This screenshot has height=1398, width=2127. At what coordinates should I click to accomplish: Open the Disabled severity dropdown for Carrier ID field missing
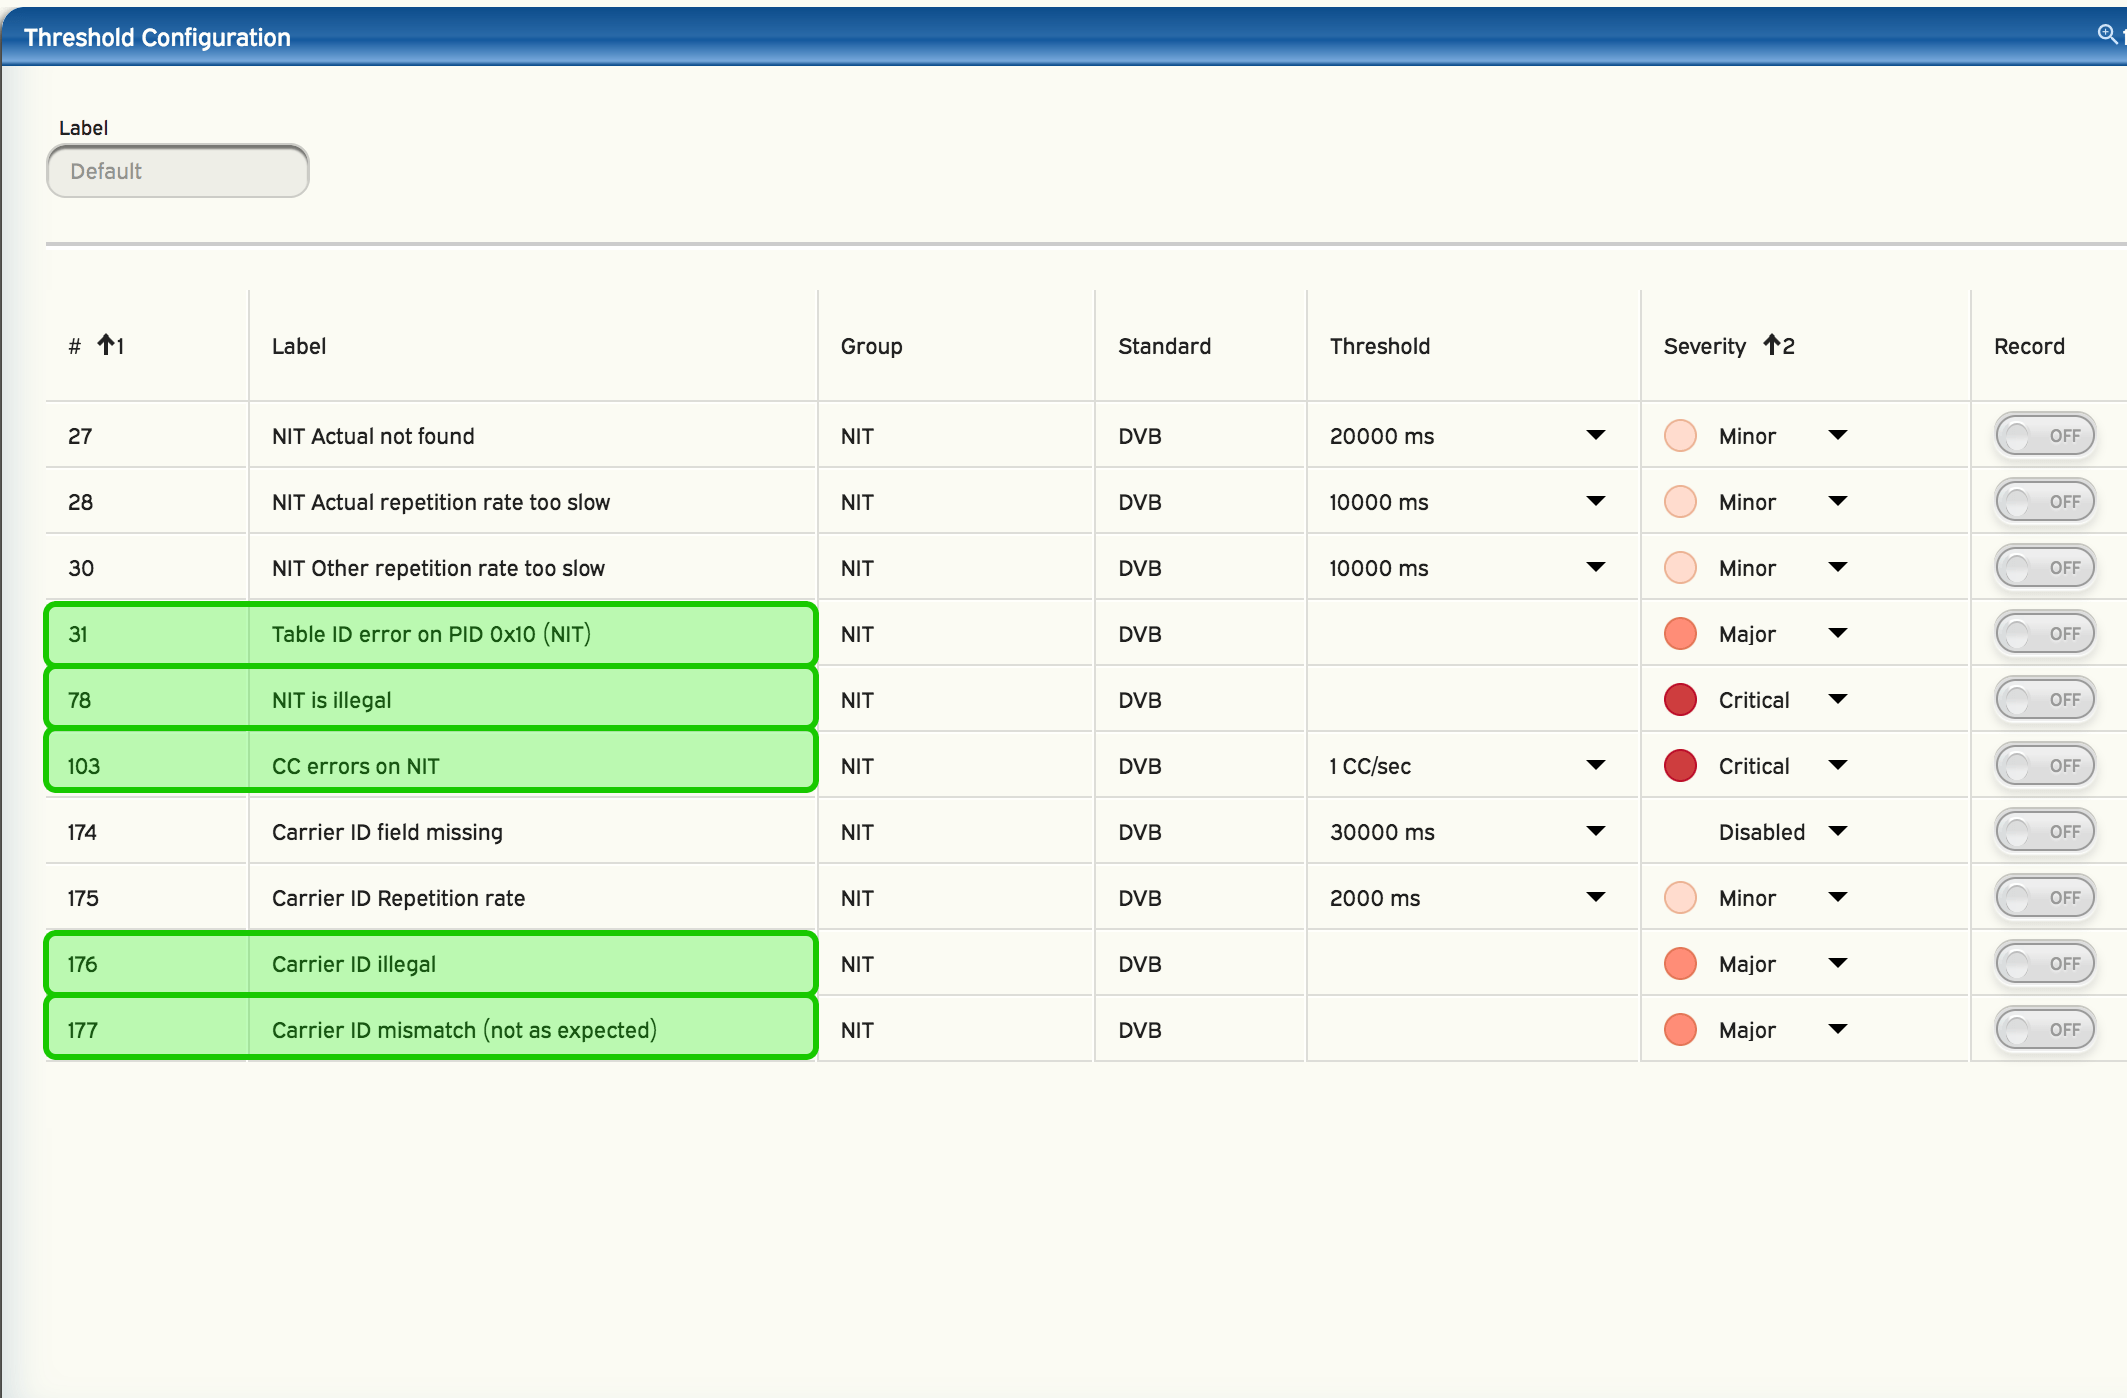click(x=1837, y=832)
